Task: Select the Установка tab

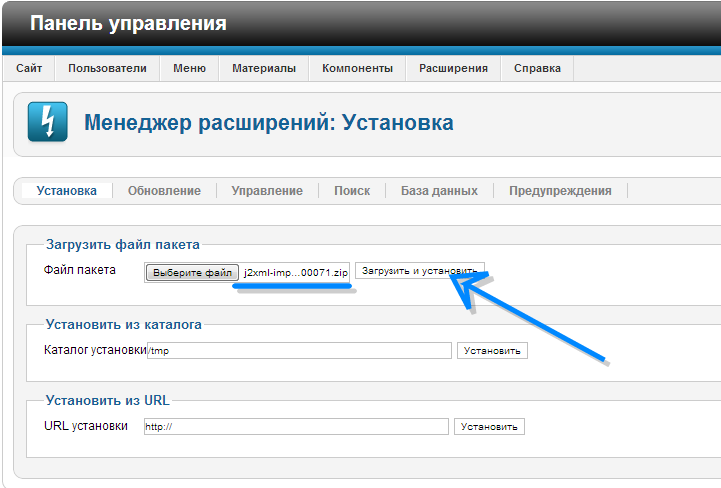Action: 66,191
